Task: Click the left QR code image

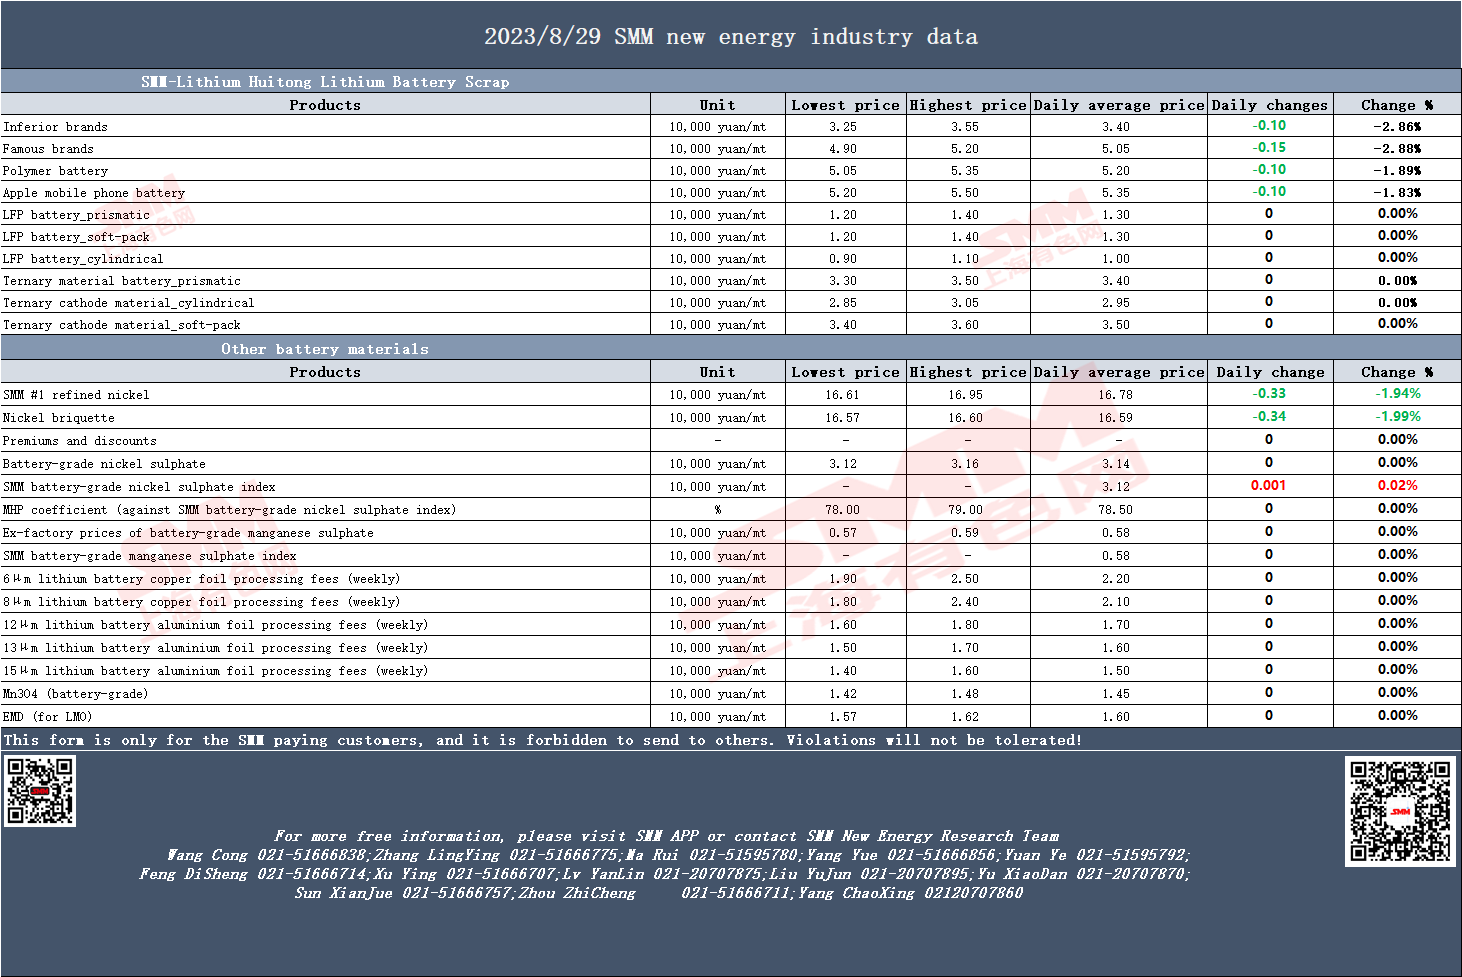Action: coord(40,791)
